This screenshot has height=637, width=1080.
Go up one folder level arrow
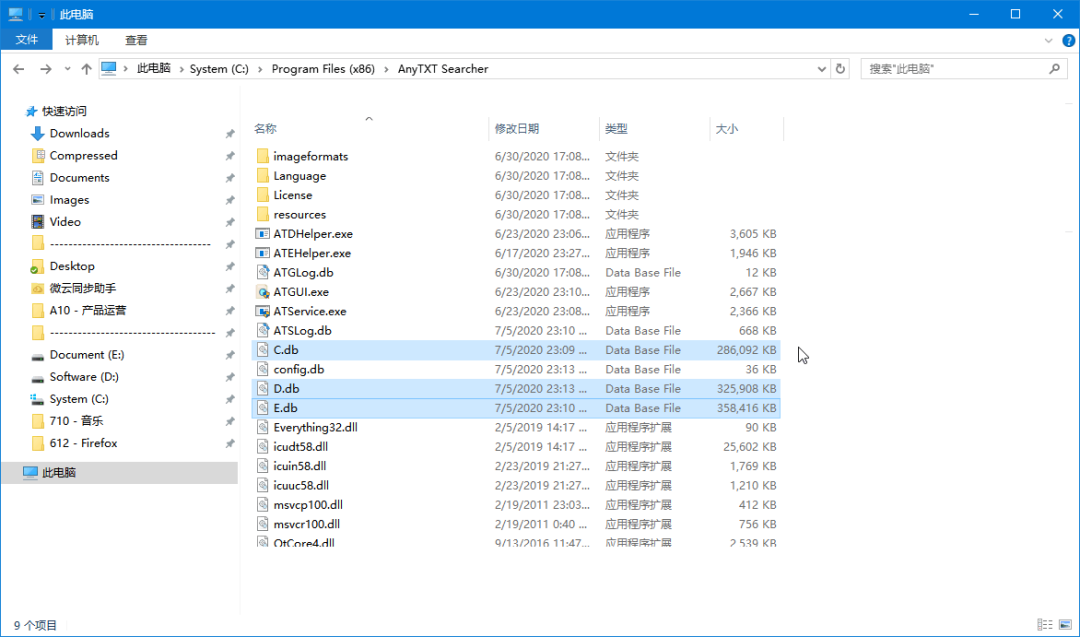(x=86, y=69)
